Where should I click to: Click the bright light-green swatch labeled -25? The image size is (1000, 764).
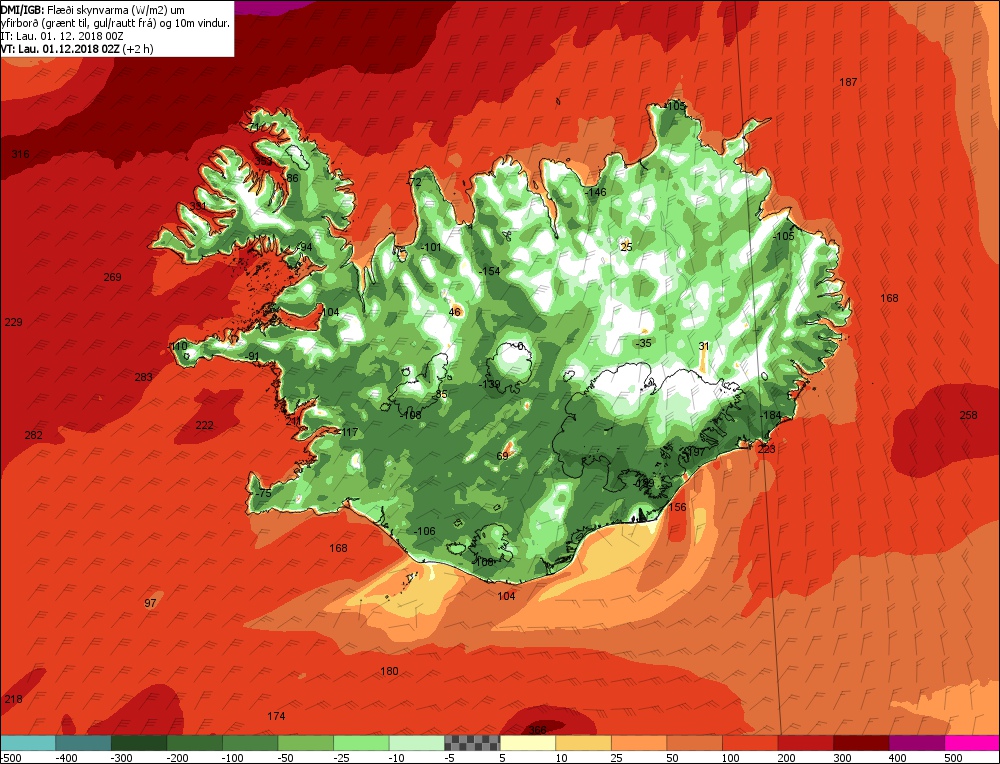click(361, 743)
